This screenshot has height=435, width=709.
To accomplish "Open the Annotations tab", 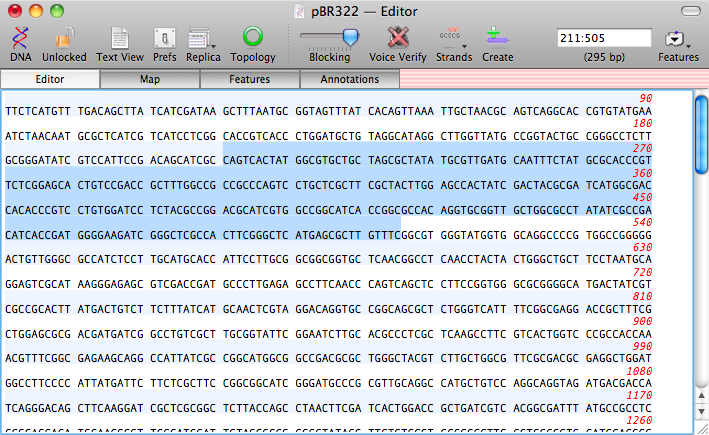I will point(349,78).
